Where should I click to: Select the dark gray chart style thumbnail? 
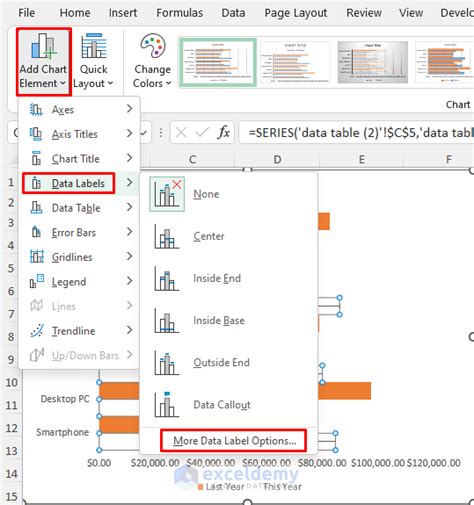tap(373, 62)
